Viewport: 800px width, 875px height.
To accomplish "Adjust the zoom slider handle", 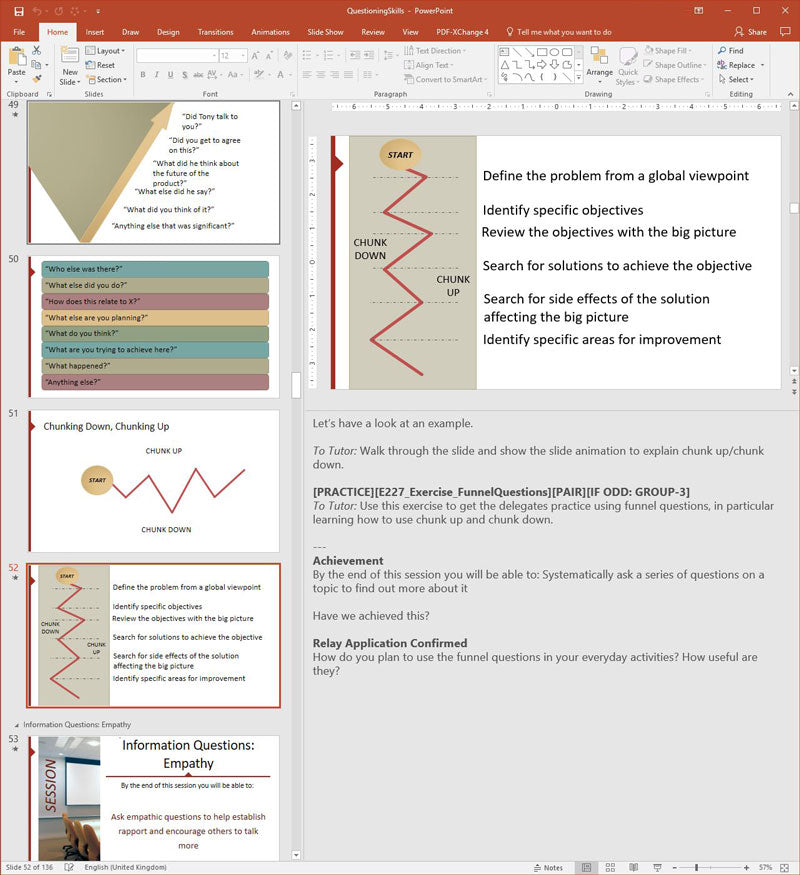I will [x=696, y=867].
